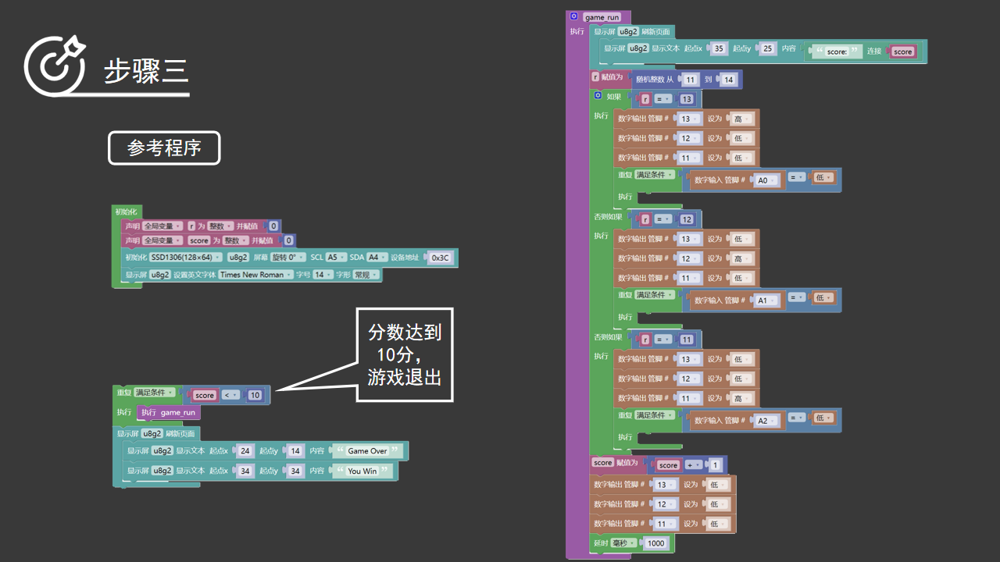The image size is (1000, 562).
Task: Open the 低 dropdown compared with pin A0
Action: 823,177
